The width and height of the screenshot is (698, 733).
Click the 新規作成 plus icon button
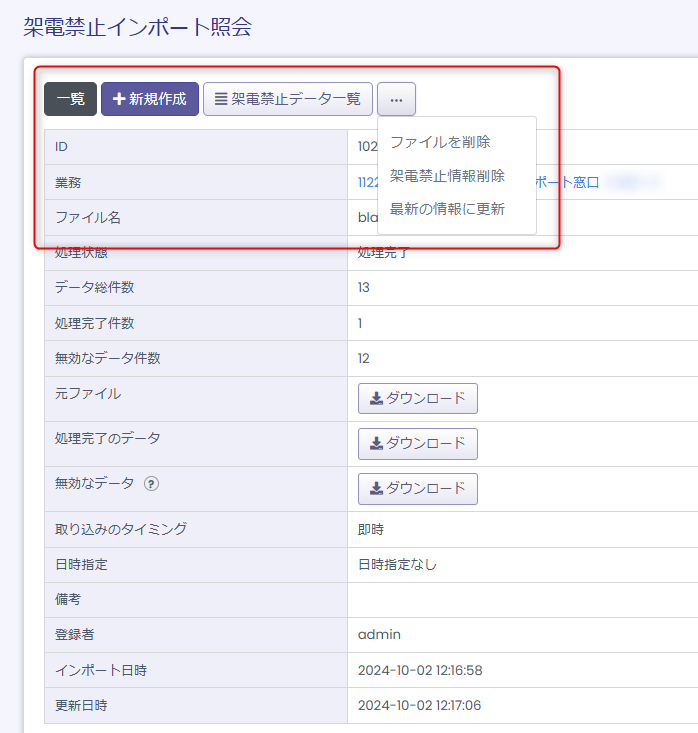pos(150,99)
